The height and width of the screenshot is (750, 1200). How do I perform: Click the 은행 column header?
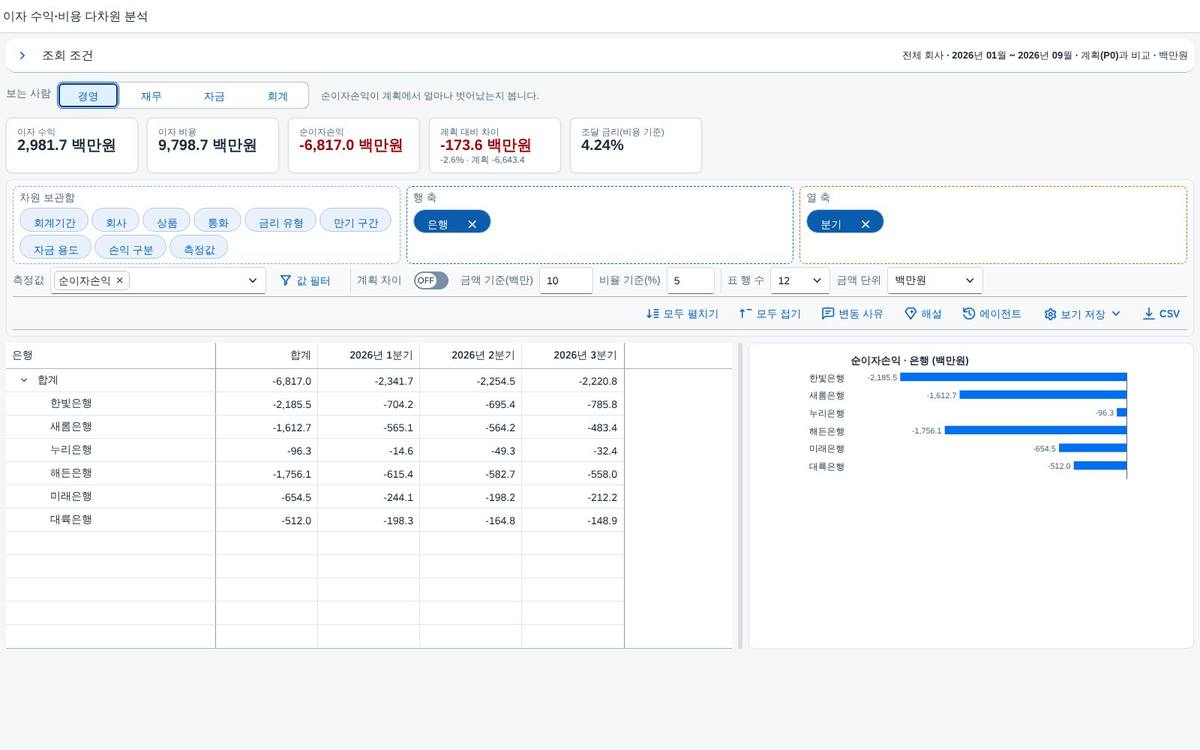[111, 355]
